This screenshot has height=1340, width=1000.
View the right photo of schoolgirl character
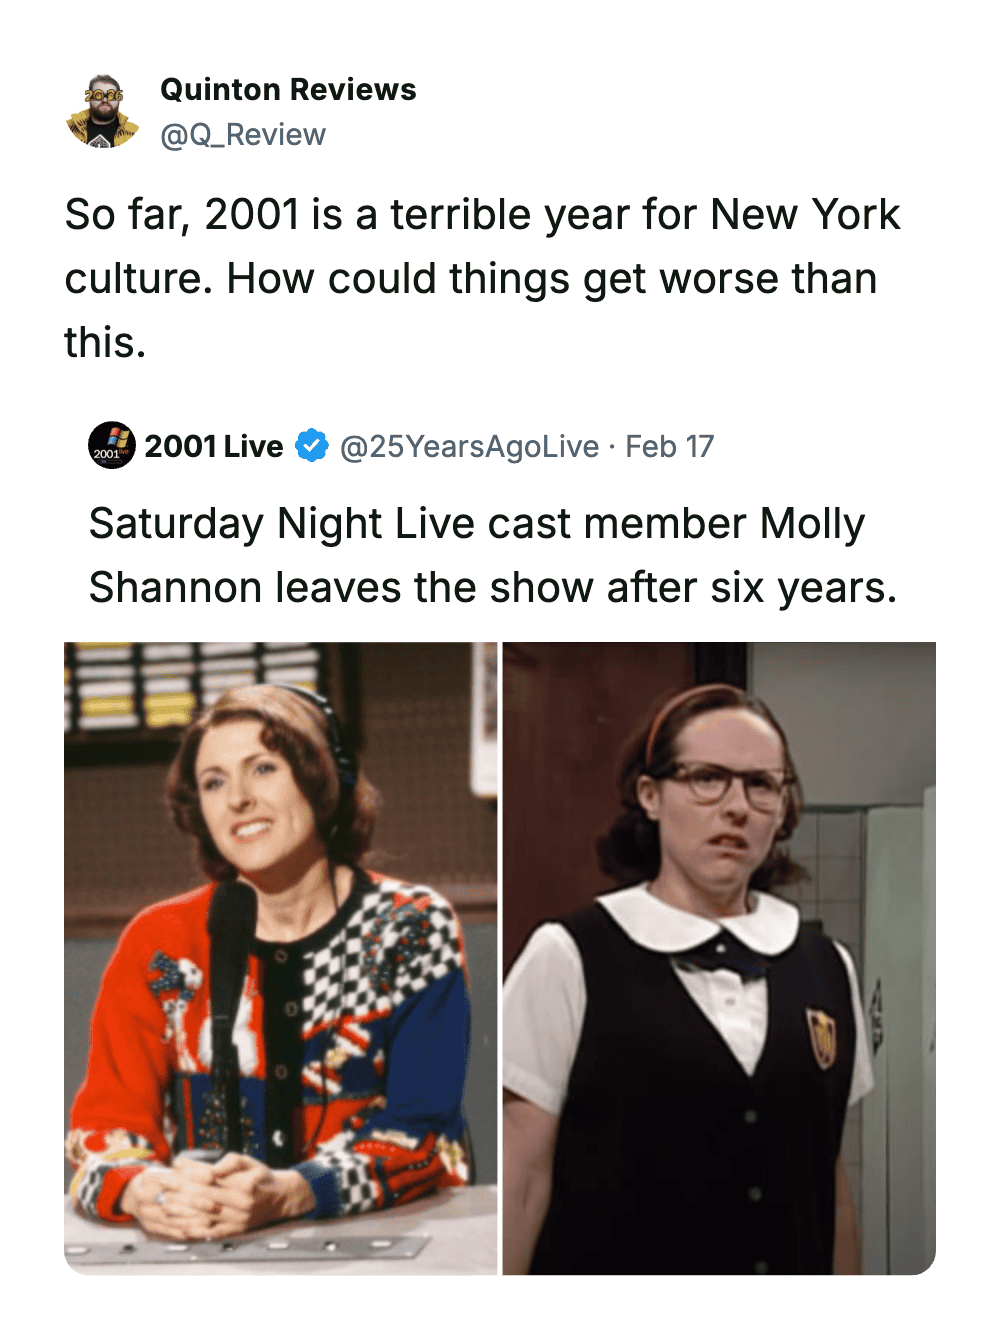click(719, 958)
